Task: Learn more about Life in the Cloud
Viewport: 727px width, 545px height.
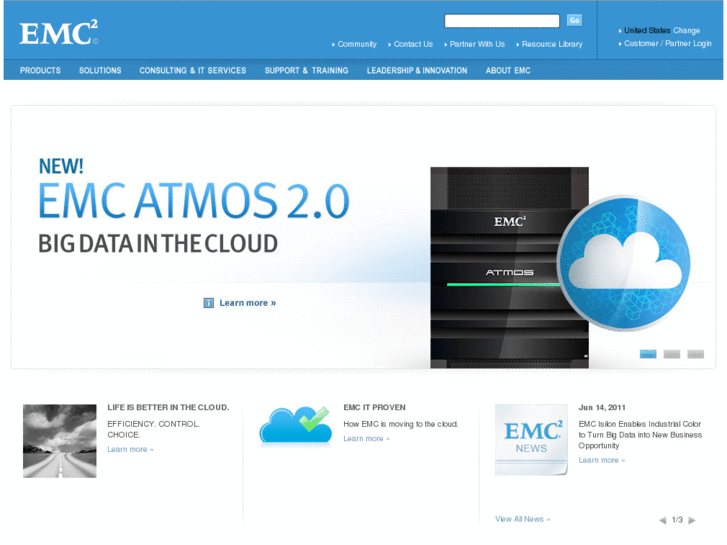Action: point(130,449)
